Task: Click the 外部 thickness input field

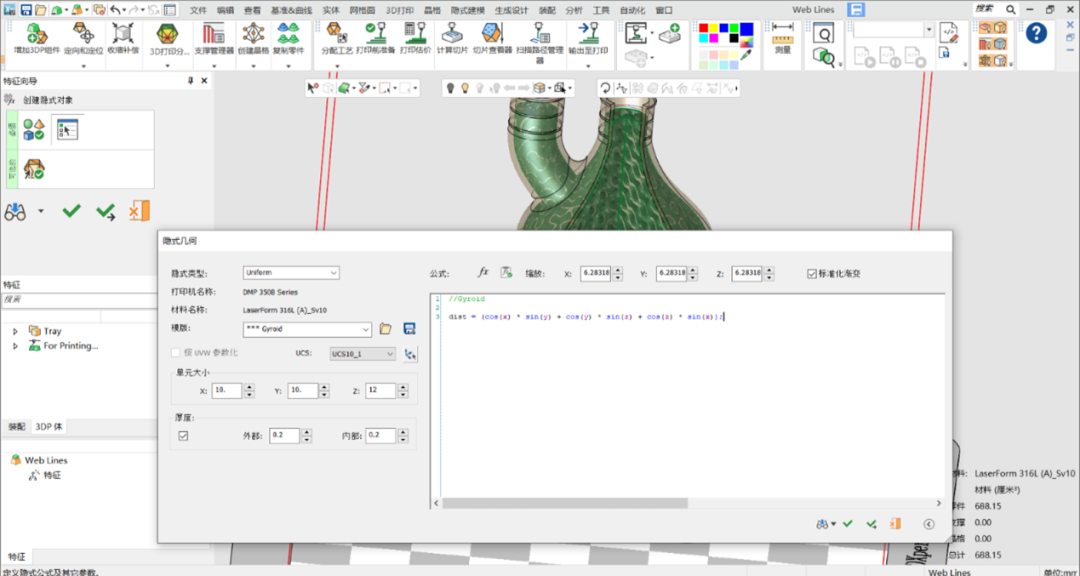Action: [x=284, y=435]
